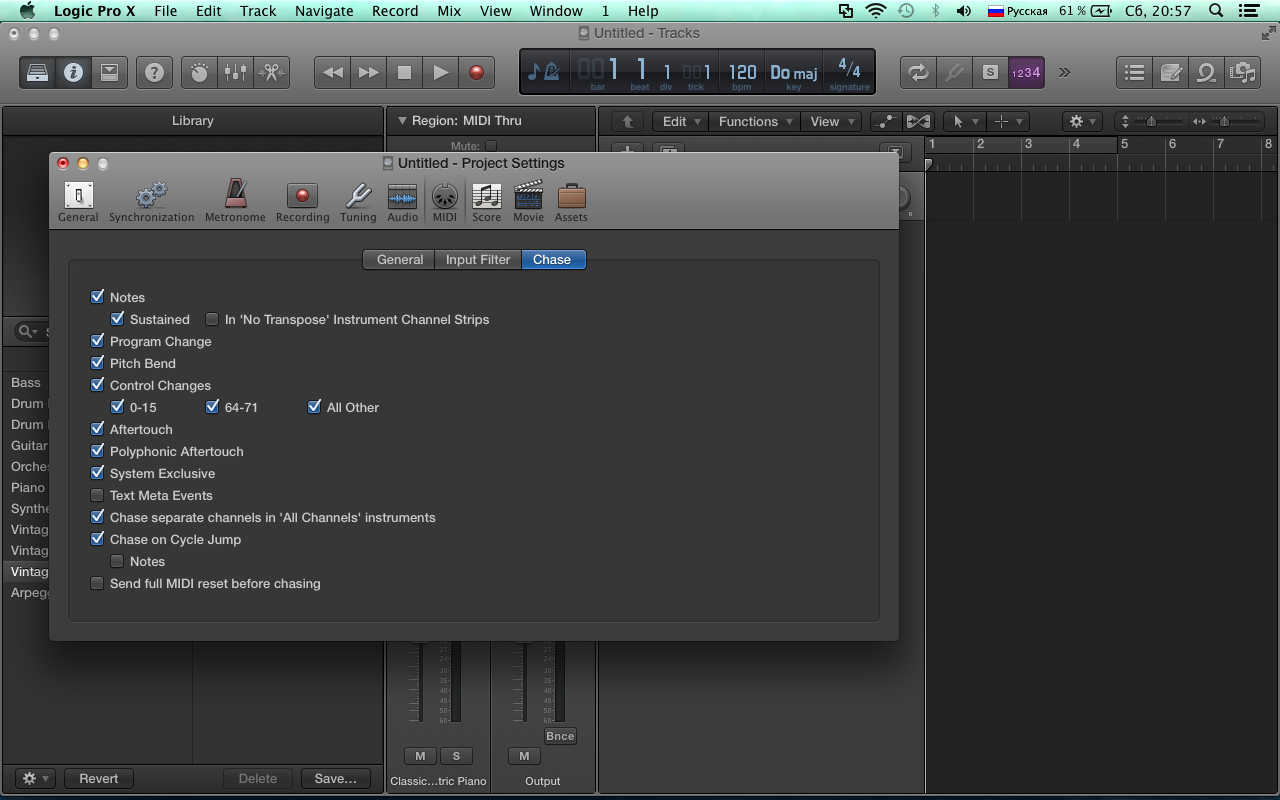Image resolution: width=1280 pixels, height=800 pixels.
Task: Open Tuning settings pane
Action: pyautogui.click(x=358, y=201)
